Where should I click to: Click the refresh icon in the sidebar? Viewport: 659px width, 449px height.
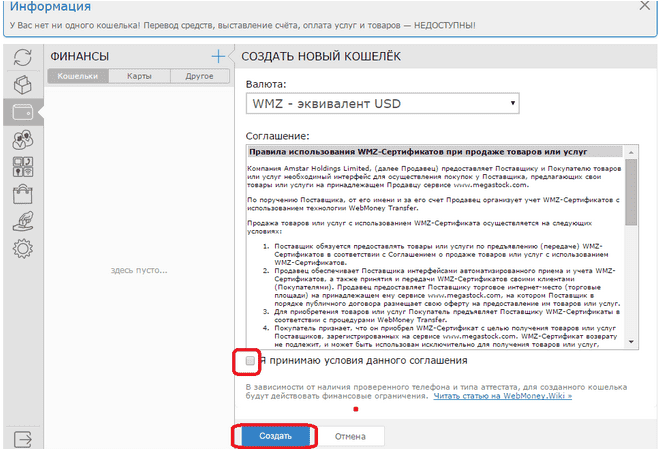[21, 58]
